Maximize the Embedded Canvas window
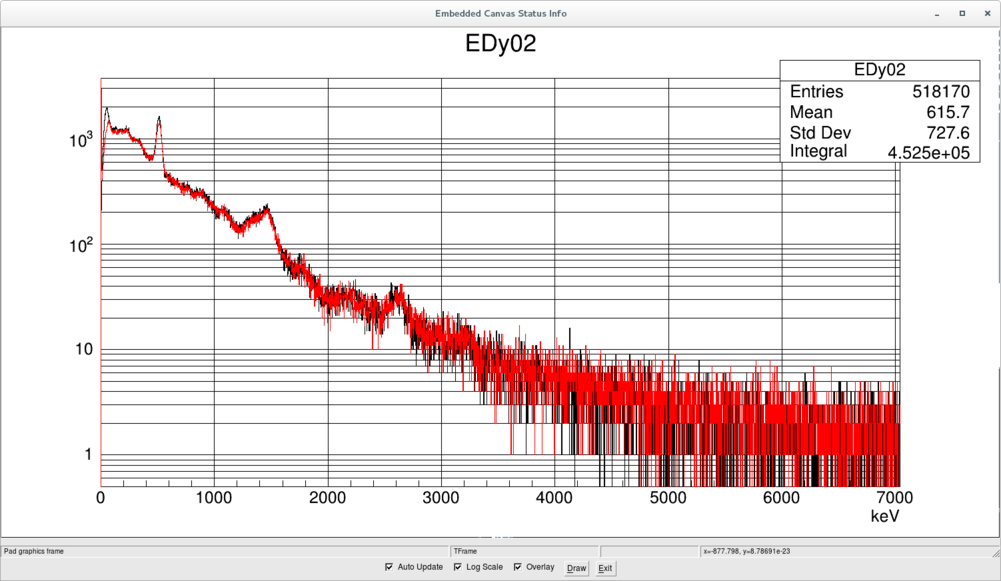This screenshot has width=1001, height=581. [962, 13]
